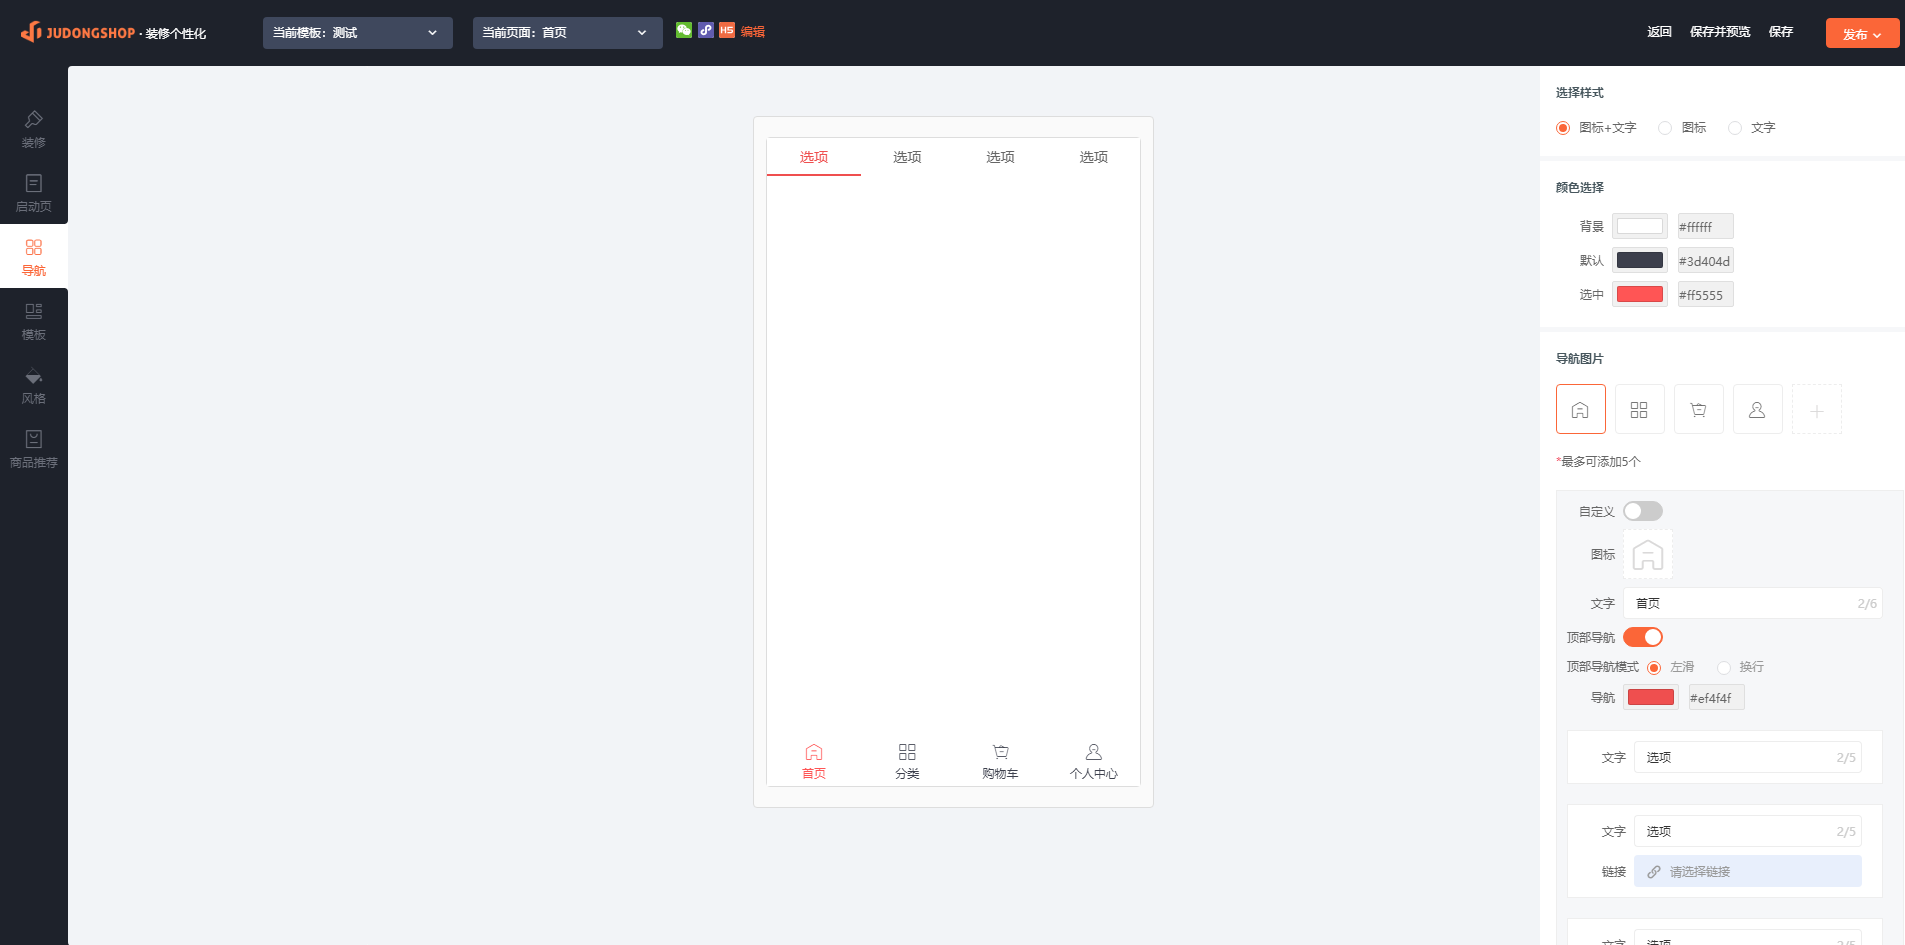Viewport: 1905px width, 945px height.
Task: Switch to second 选项 tab in preview
Action: pos(907,157)
